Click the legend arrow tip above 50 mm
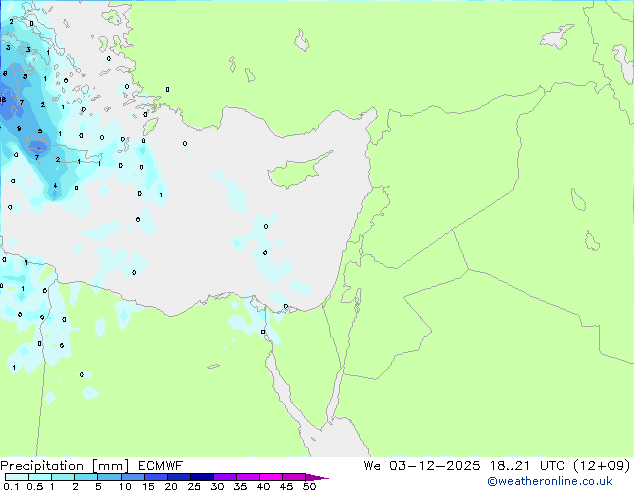 (x=317, y=477)
